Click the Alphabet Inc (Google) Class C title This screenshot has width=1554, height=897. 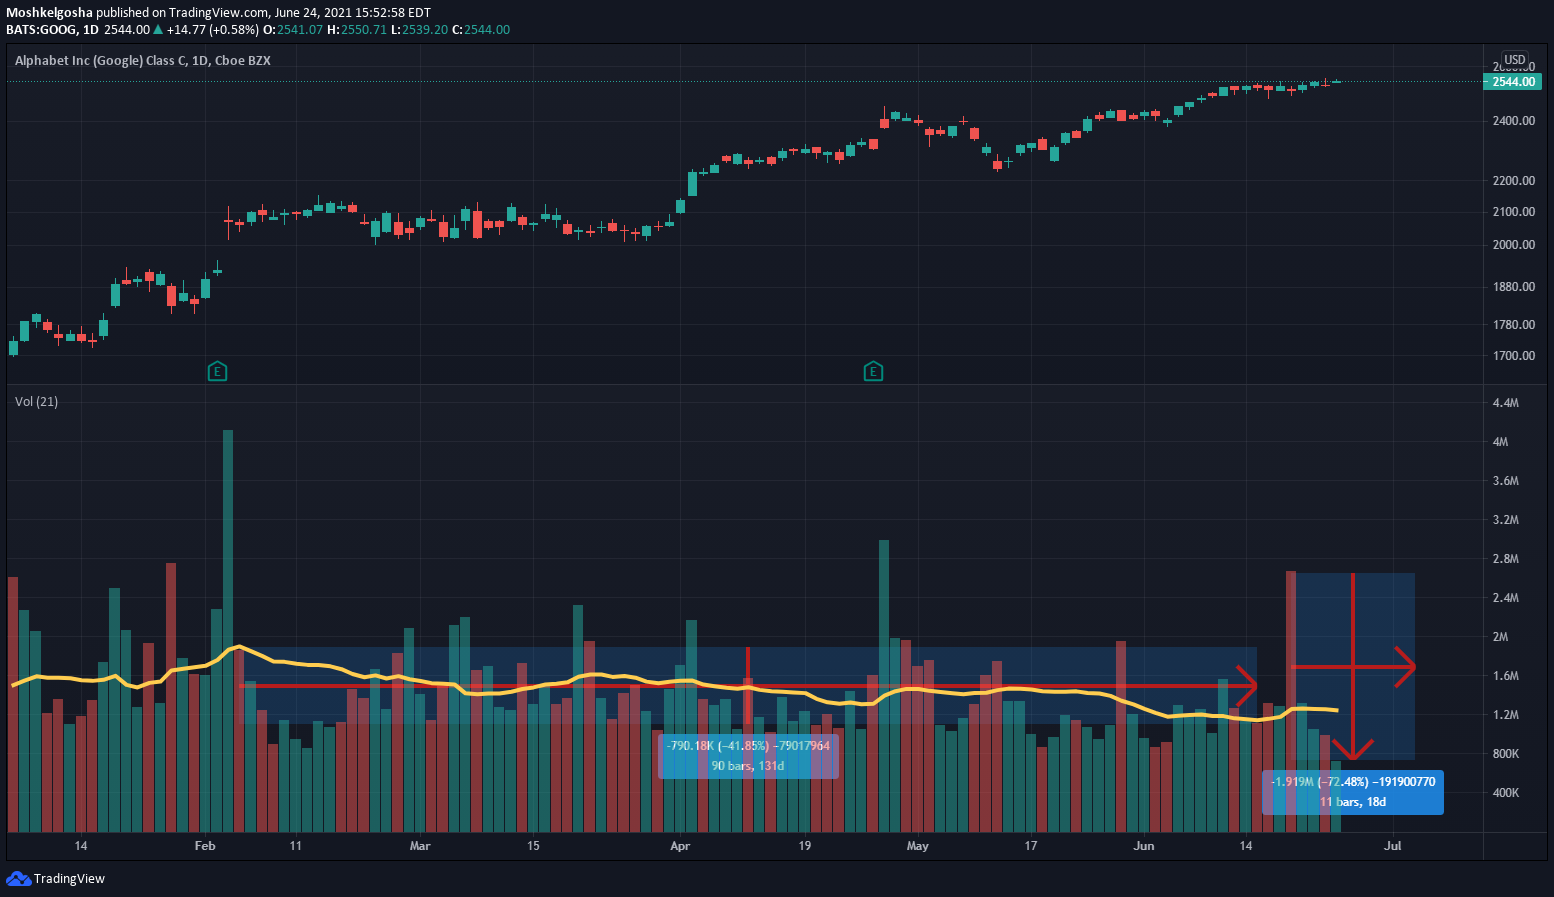pyautogui.click(x=143, y=61)
